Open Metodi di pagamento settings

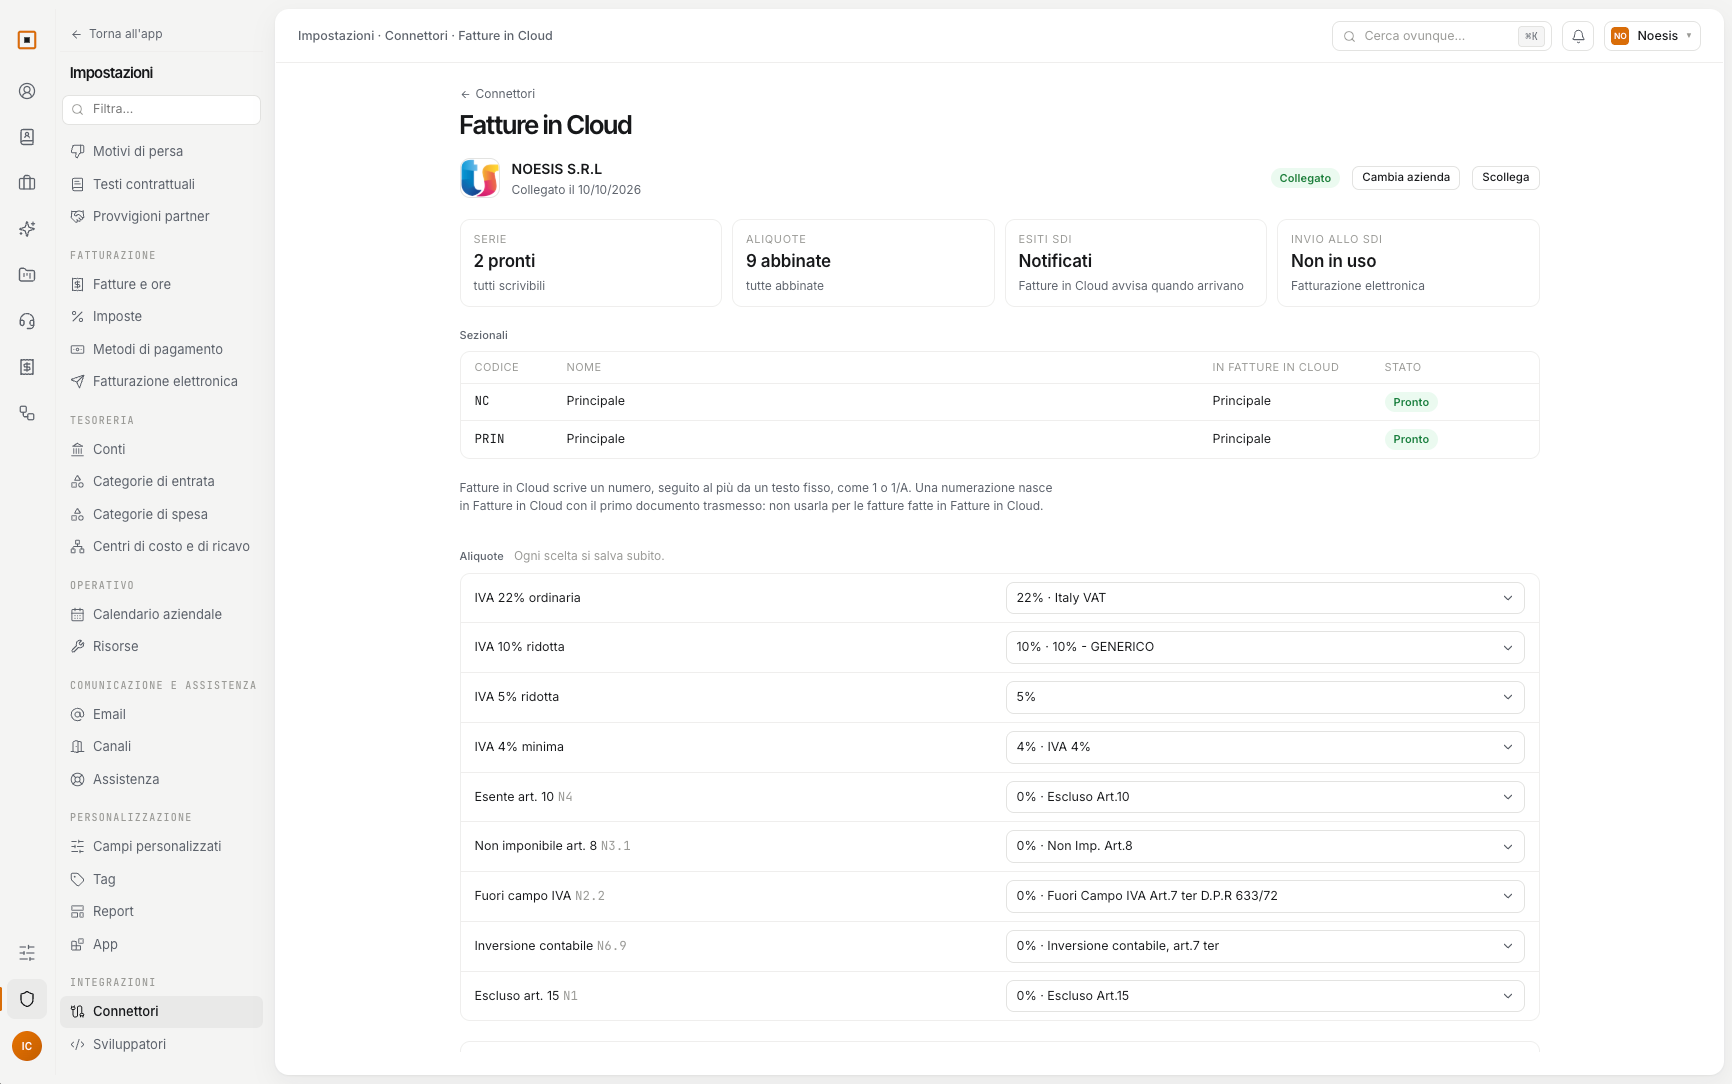[x=161, y=349]
